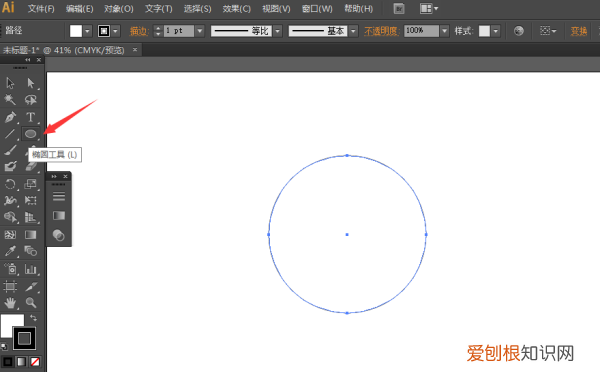The height and width of the screenshot is (372, 600).
Task: Click the 不透明度 opacity link
Action: (x=382, y=31)
